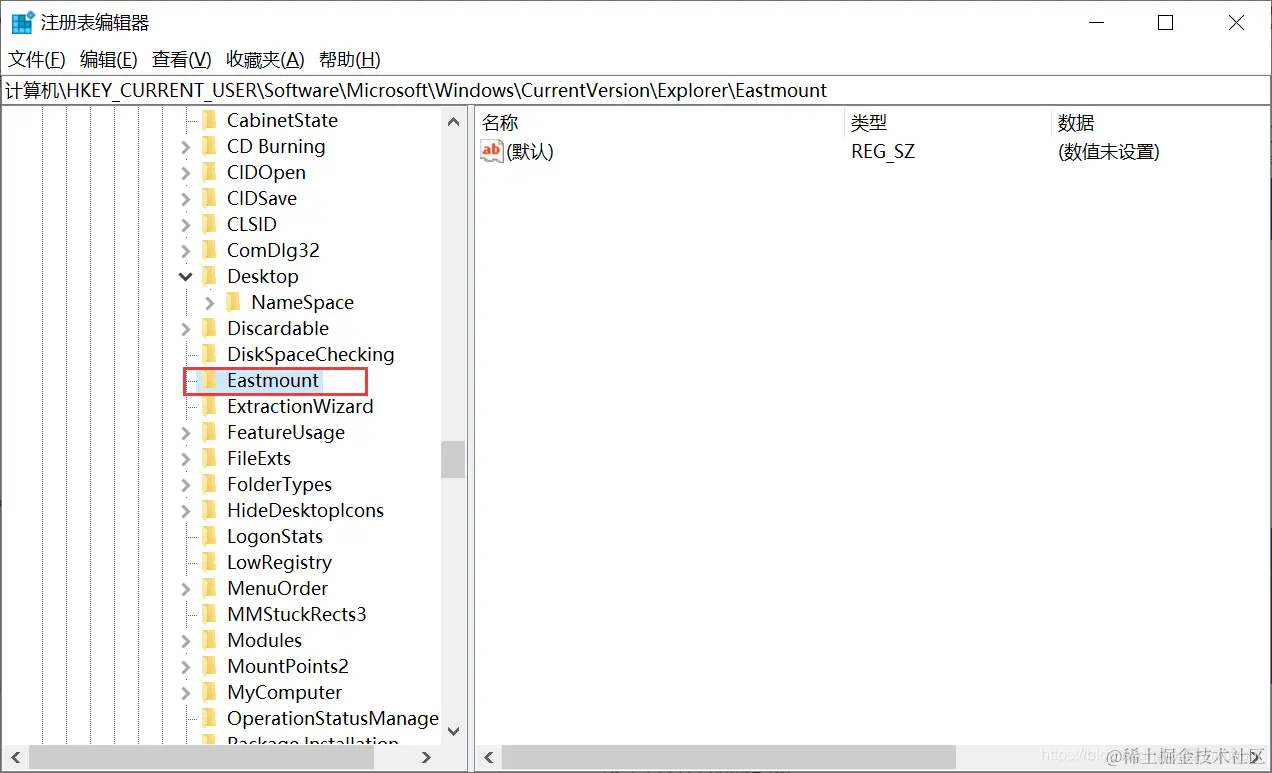Click values pane scroll left arrow
1272x773 pixels.
click(x=489, y=757)
